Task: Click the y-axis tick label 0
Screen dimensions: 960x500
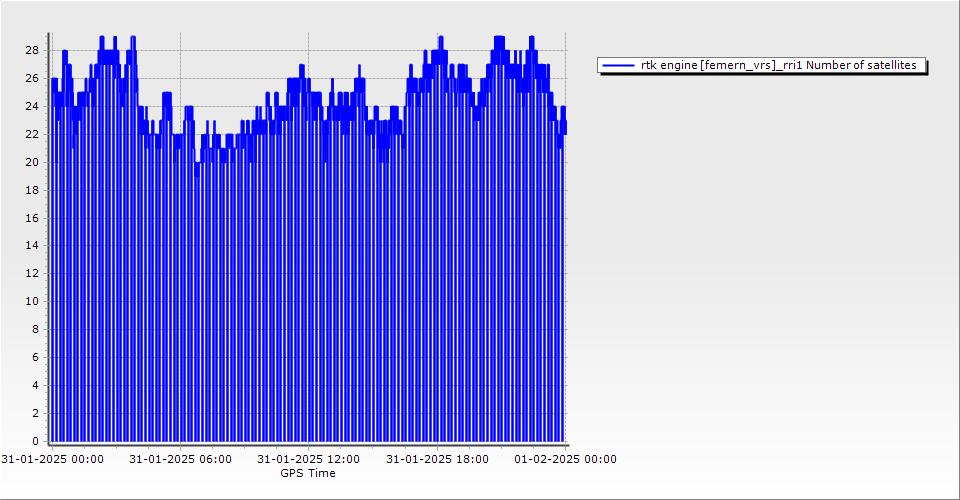Action: pyautogui.click(x=35, y=441)
